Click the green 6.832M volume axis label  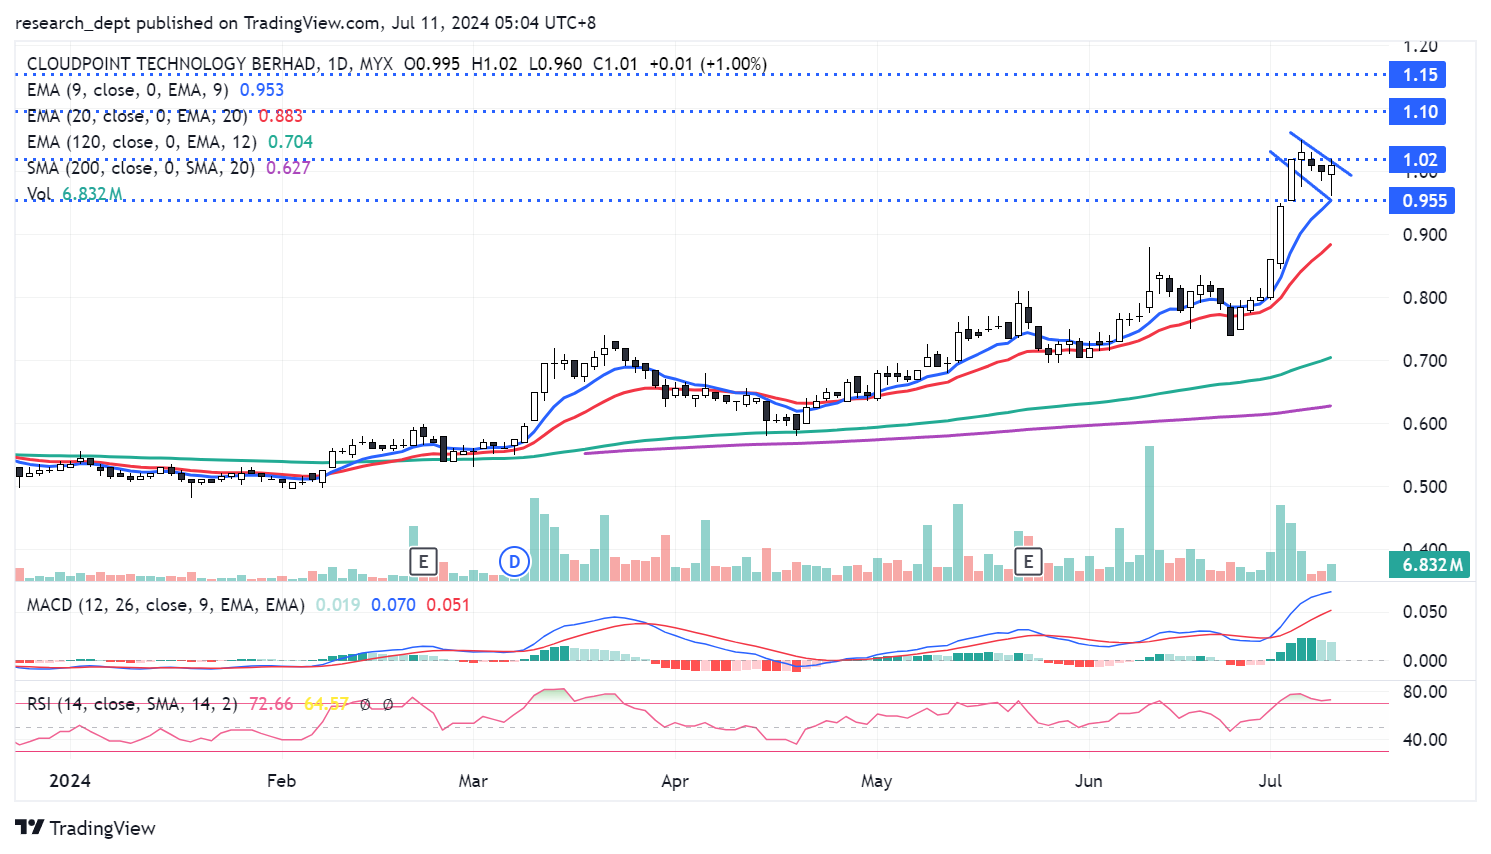1431,565
